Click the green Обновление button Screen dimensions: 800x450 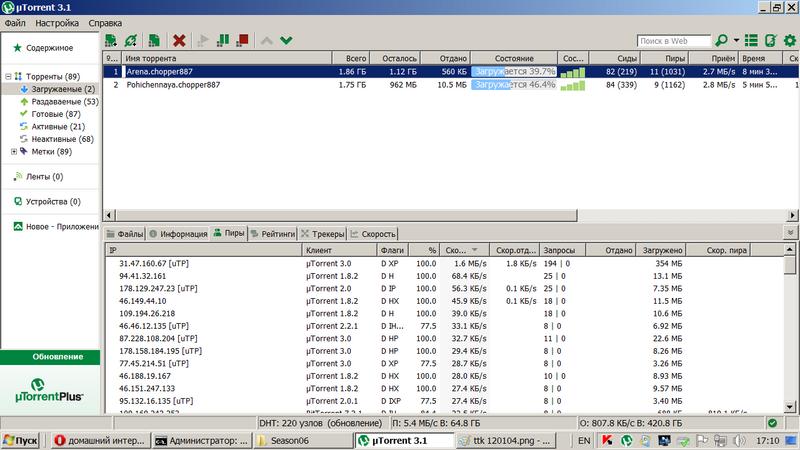(x=51, y=357)
